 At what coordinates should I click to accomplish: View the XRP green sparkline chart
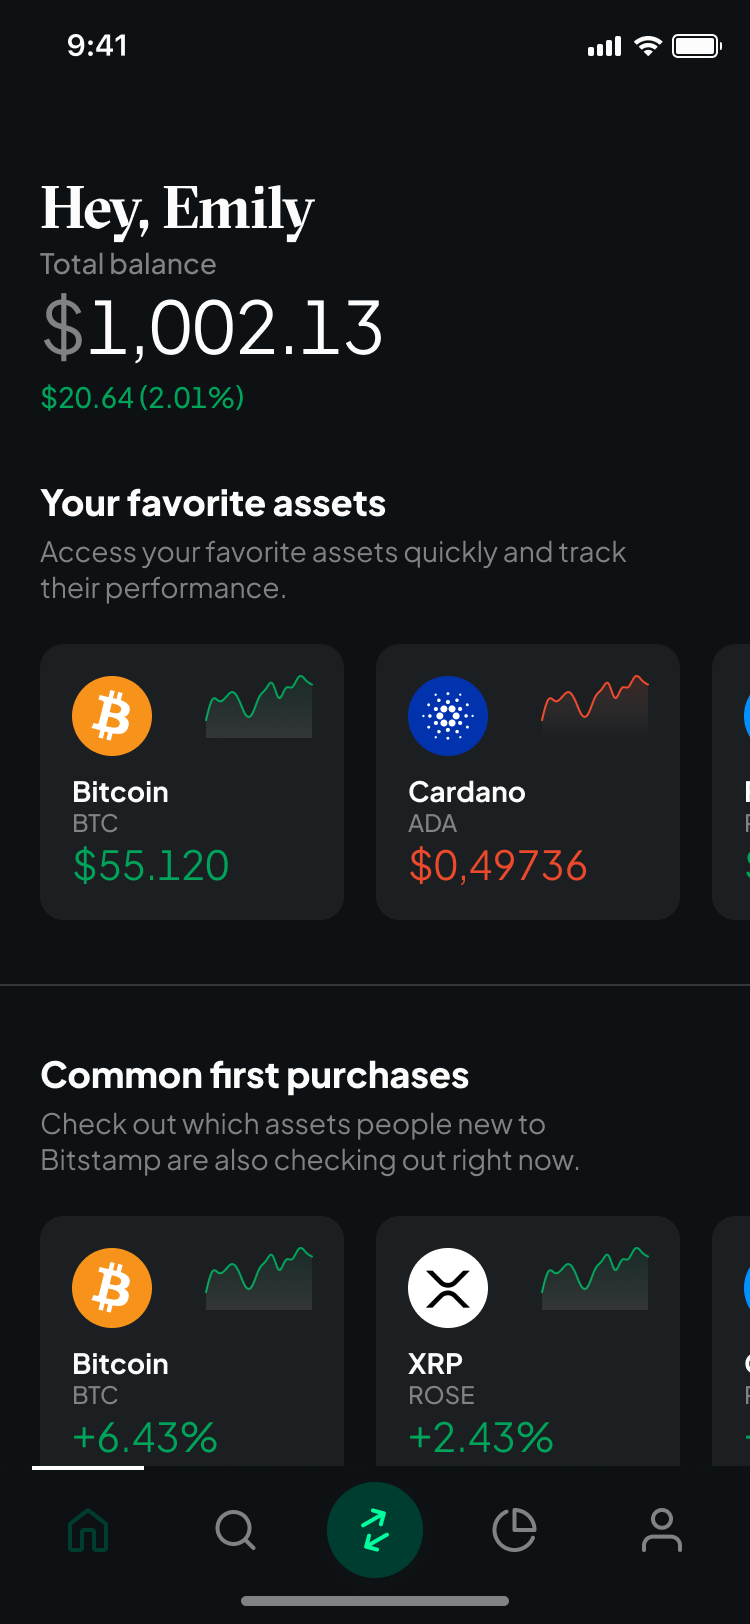tap(595, 1280)
